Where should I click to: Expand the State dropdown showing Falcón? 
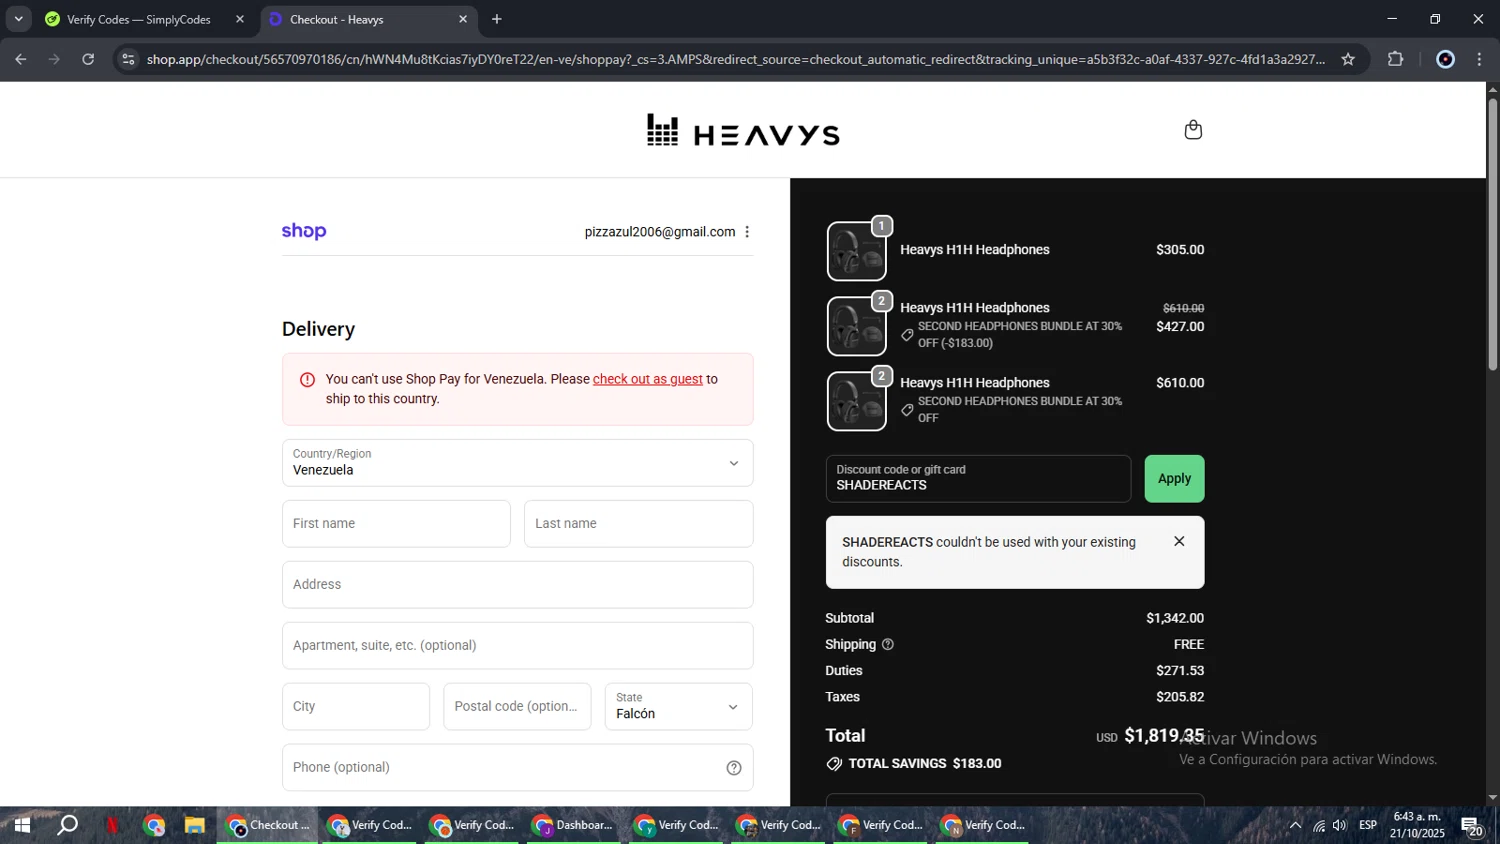678,707
